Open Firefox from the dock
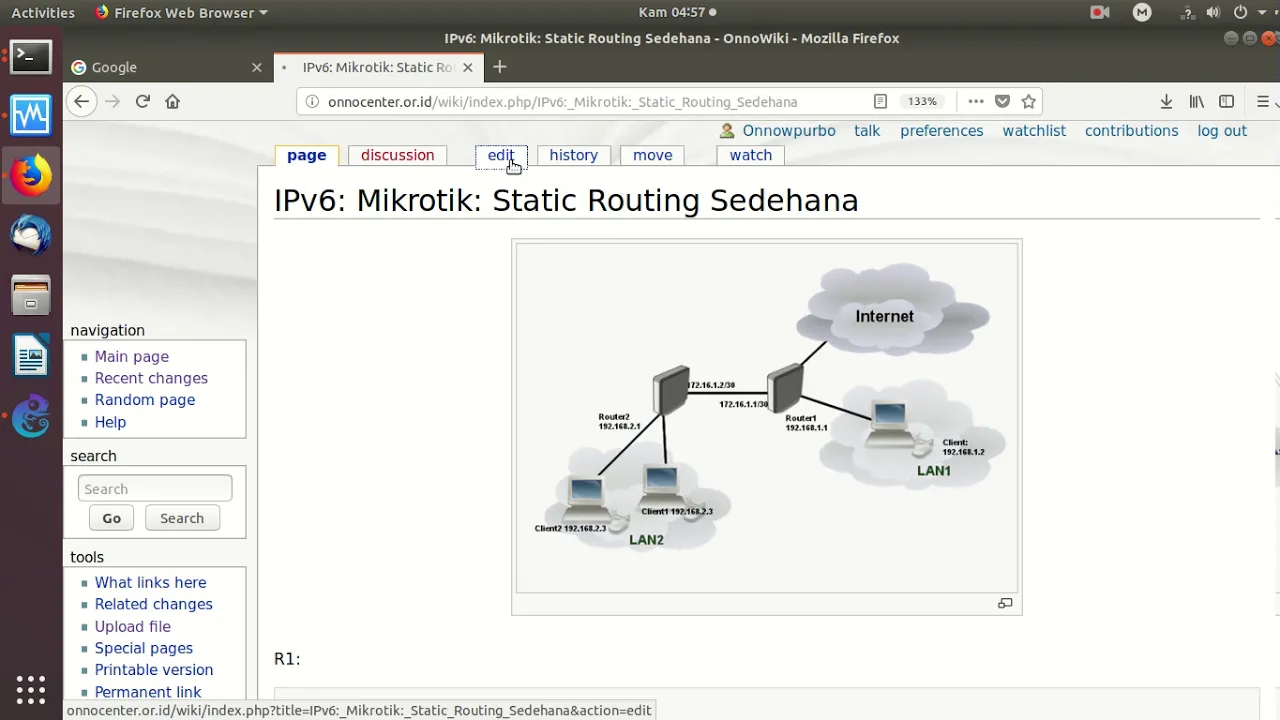This screenshot has height=720, width=1280. [x=31, y=176]
